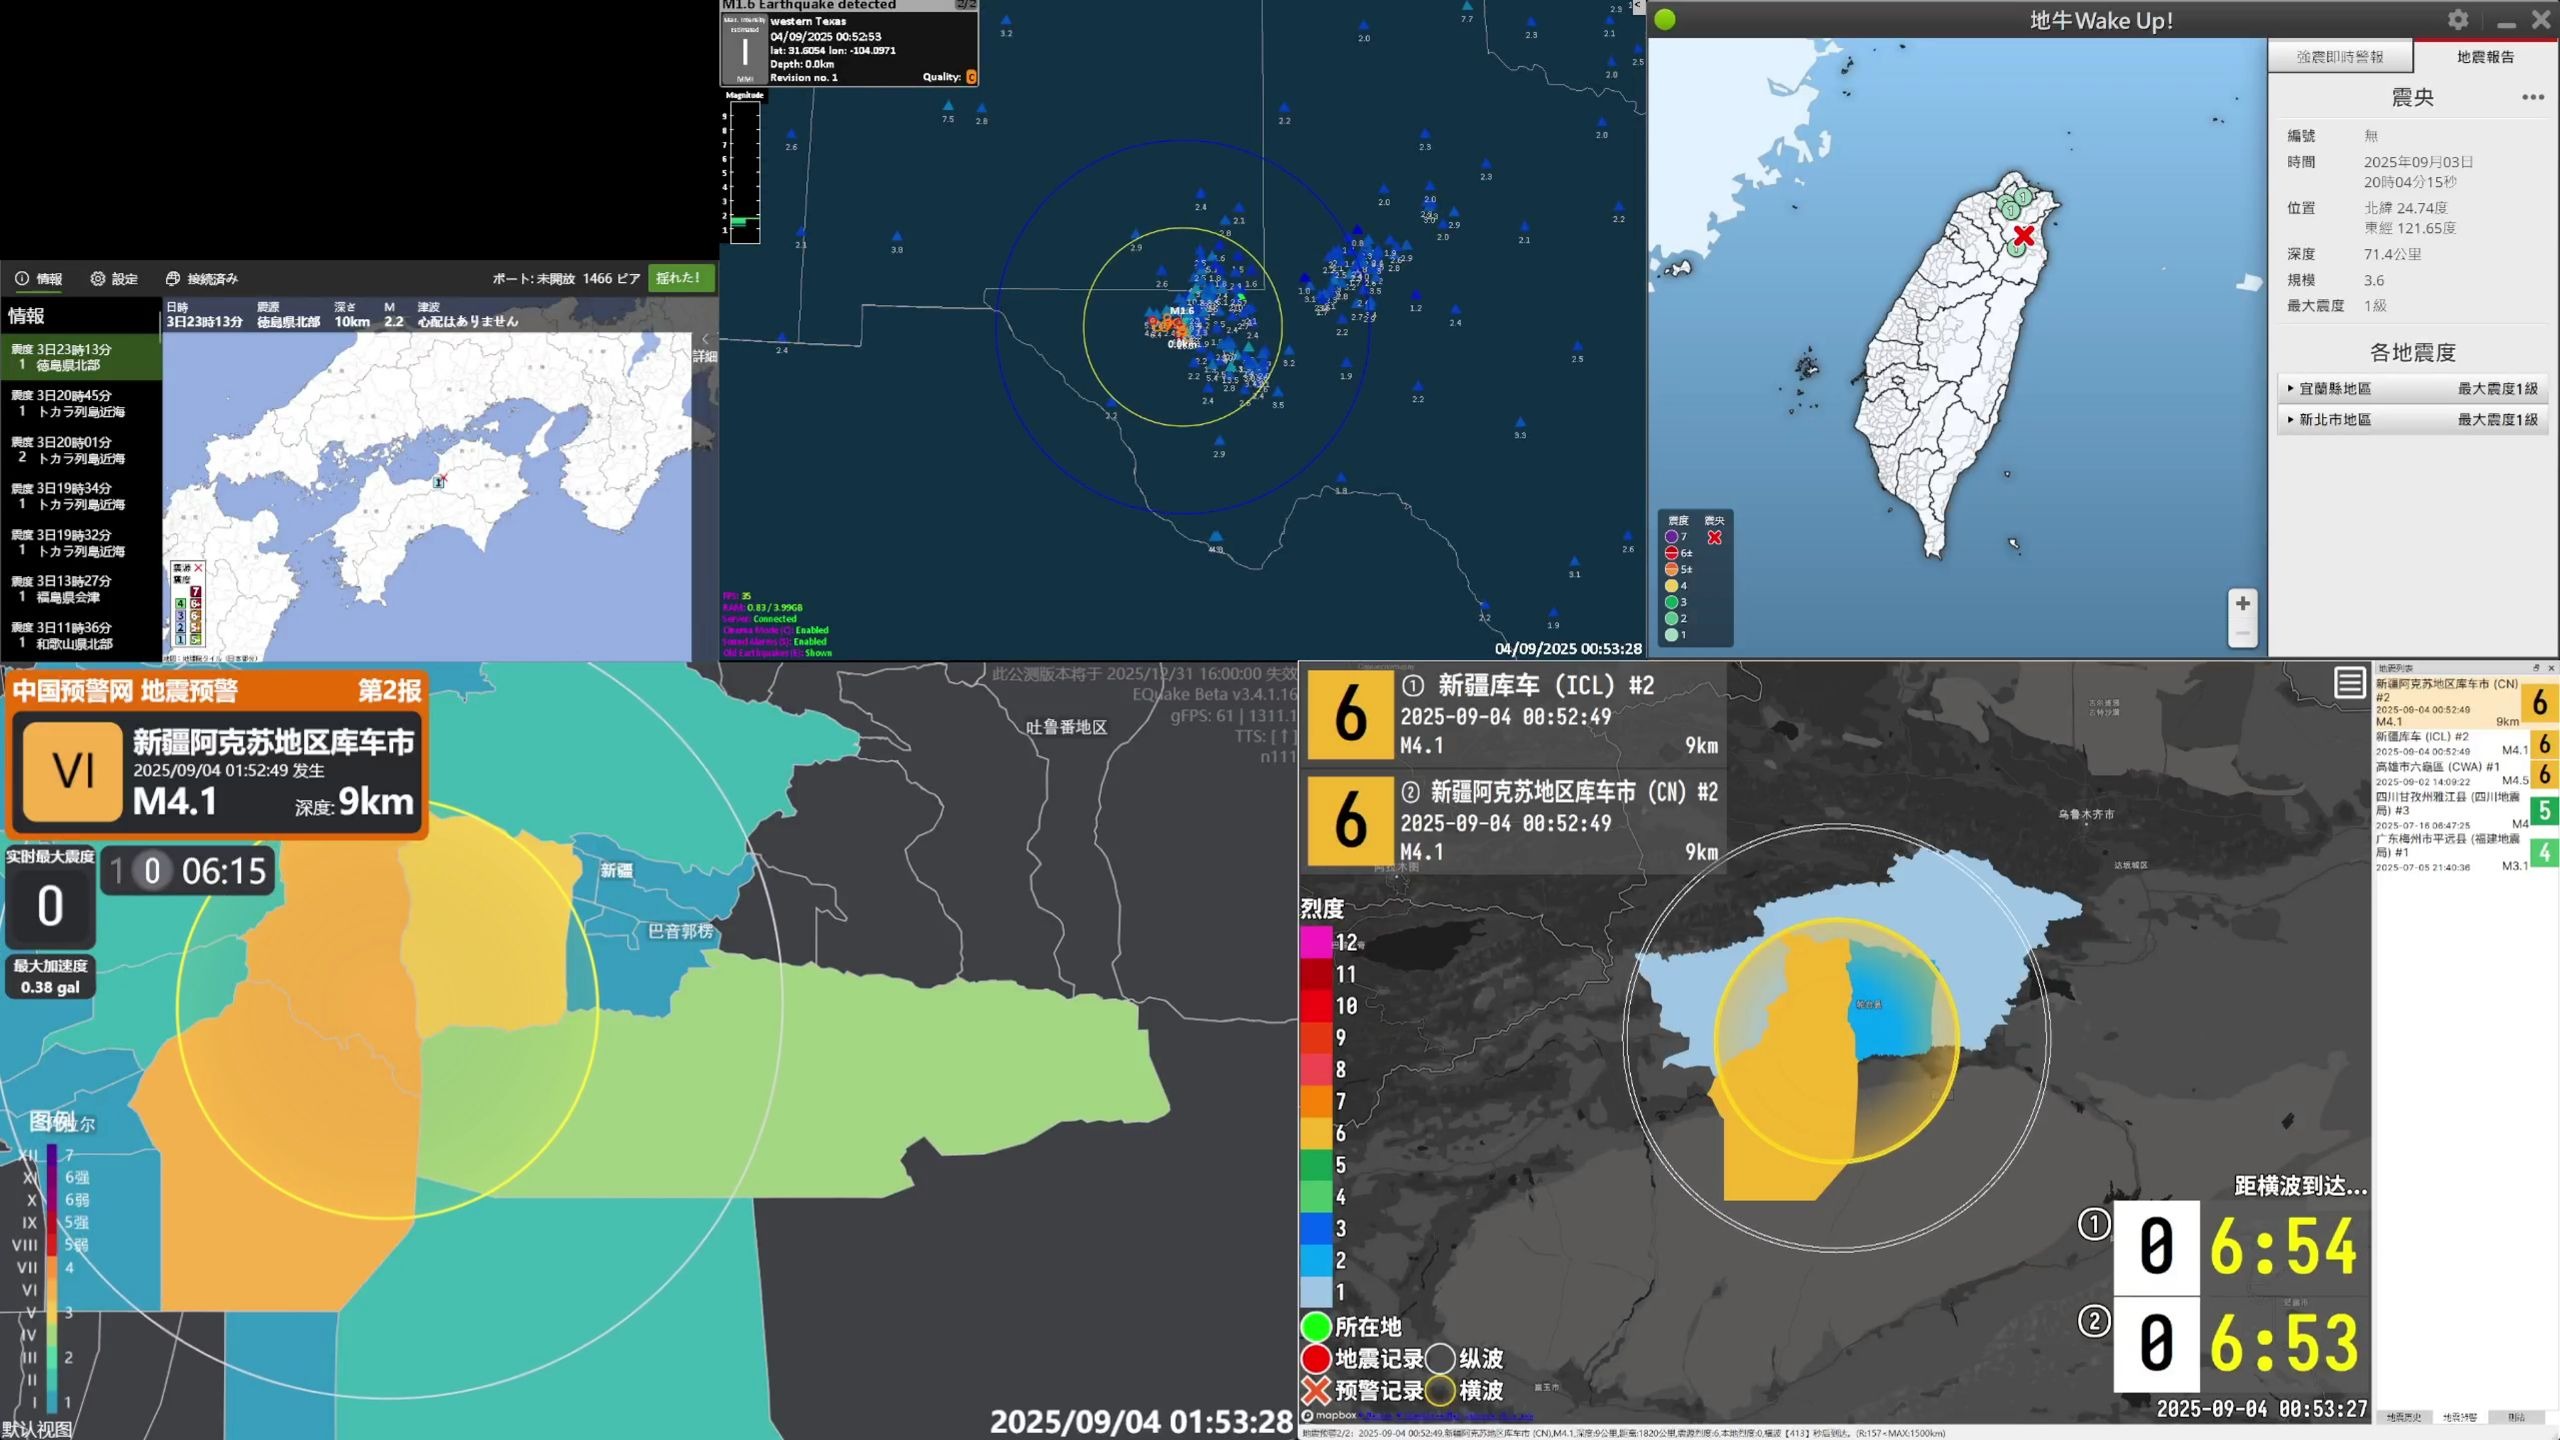Click the green status light in 地牛Wake Up!
2560x1440 pixels.
(1665, 19)
